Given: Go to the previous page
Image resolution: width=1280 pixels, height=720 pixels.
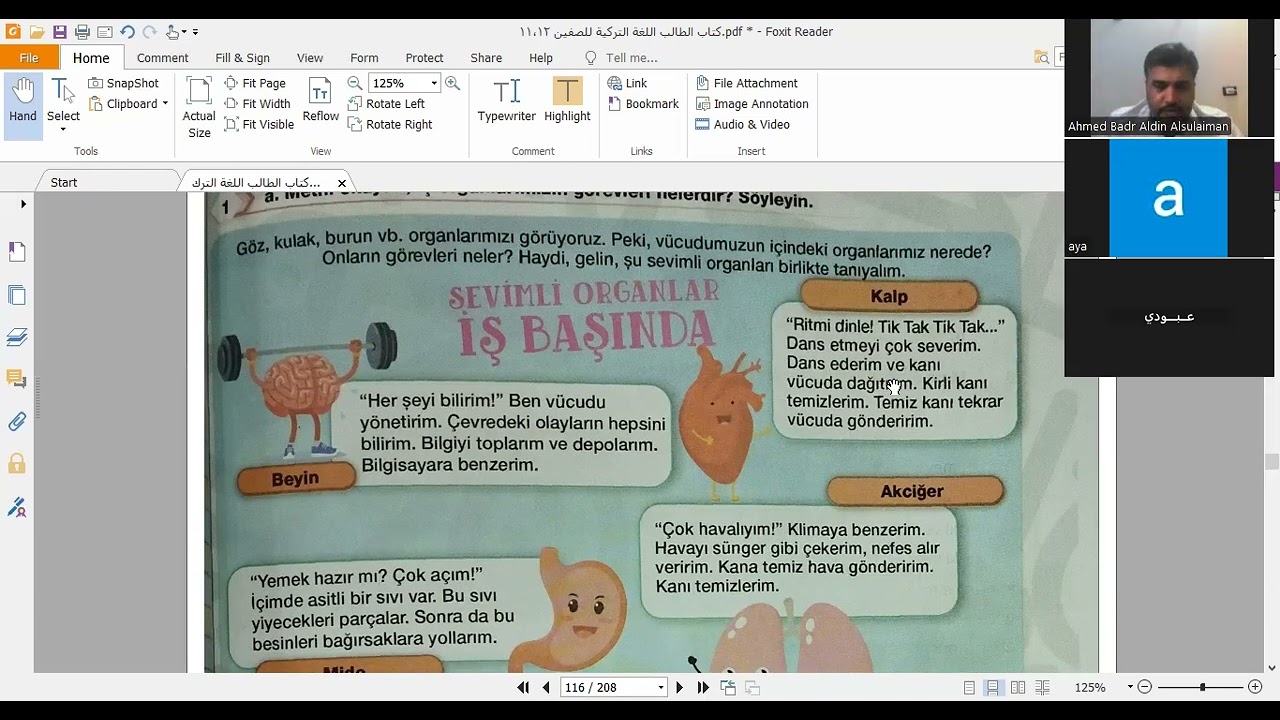Looking at the screenshot, I should point(546,688).
